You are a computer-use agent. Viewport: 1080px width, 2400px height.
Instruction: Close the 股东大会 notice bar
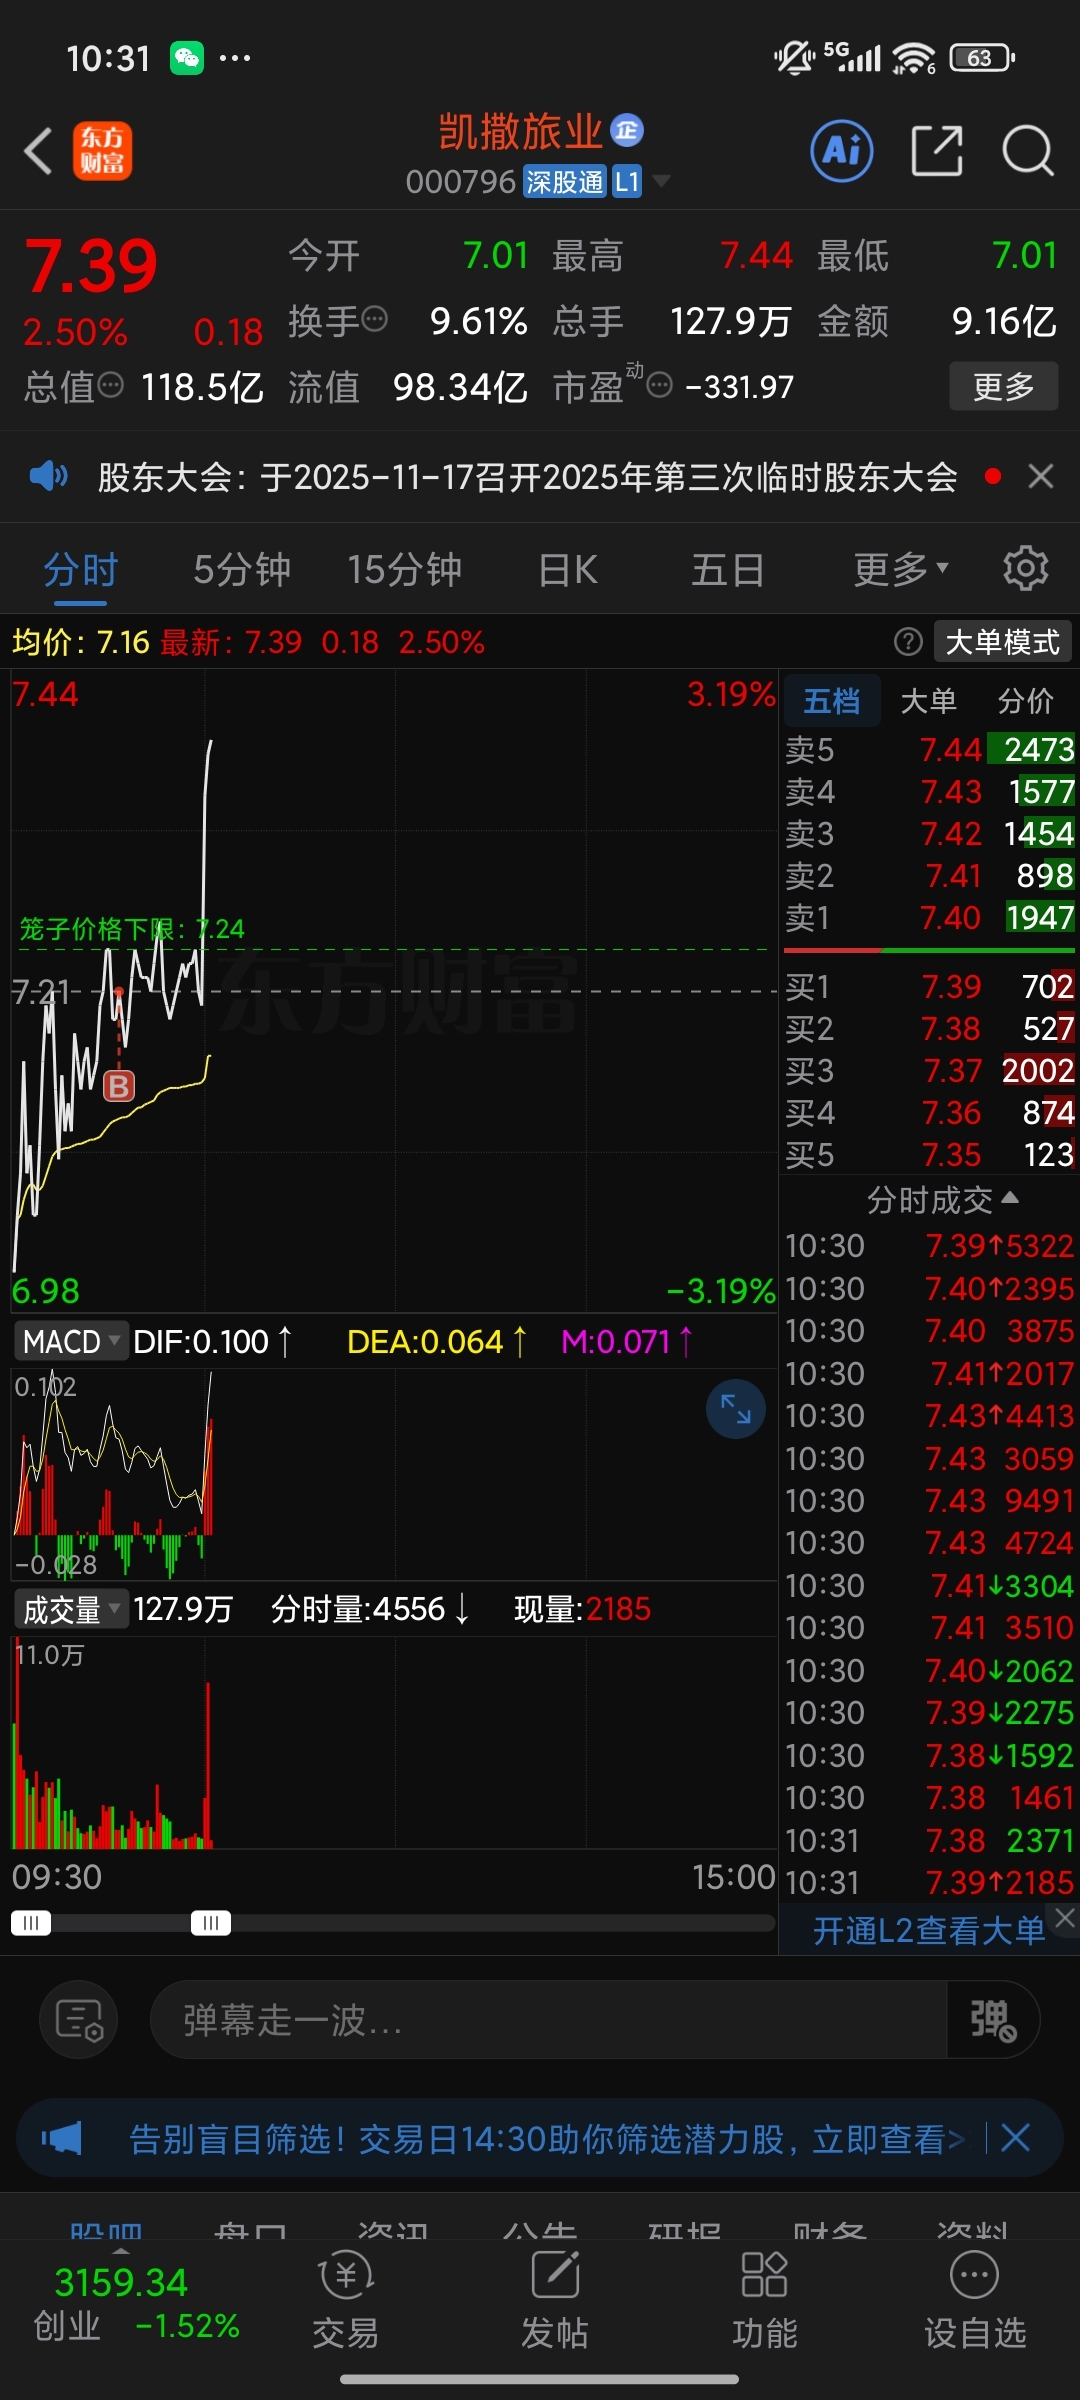(x=1041, y=476)
